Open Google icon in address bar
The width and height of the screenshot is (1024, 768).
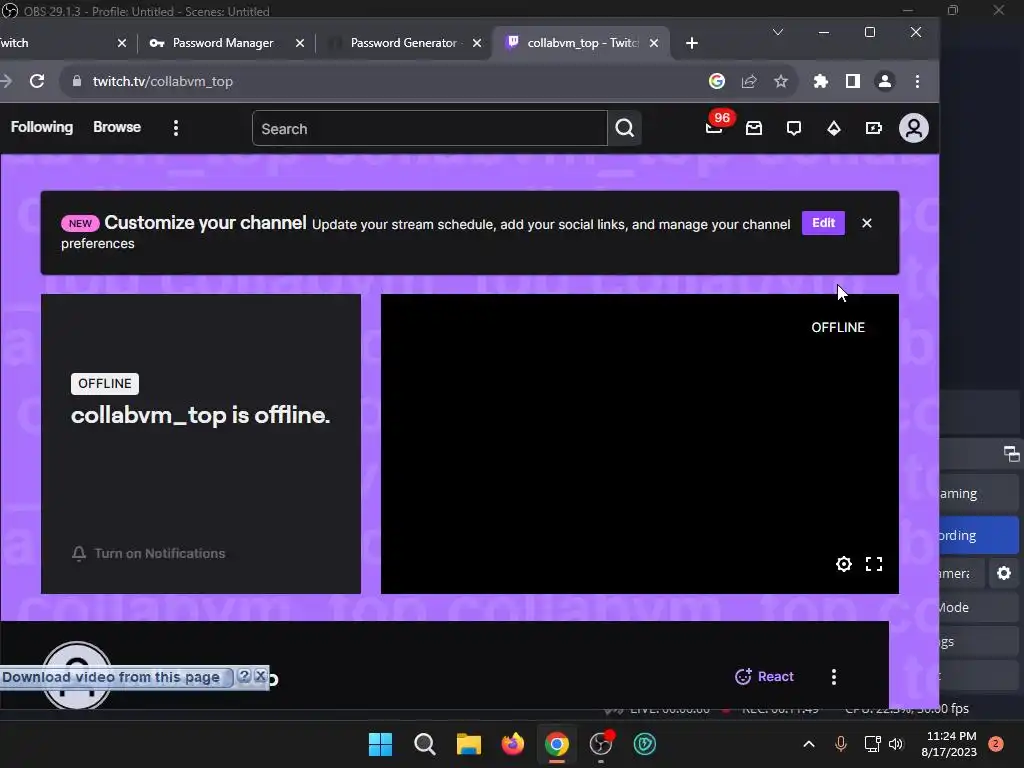716,81
